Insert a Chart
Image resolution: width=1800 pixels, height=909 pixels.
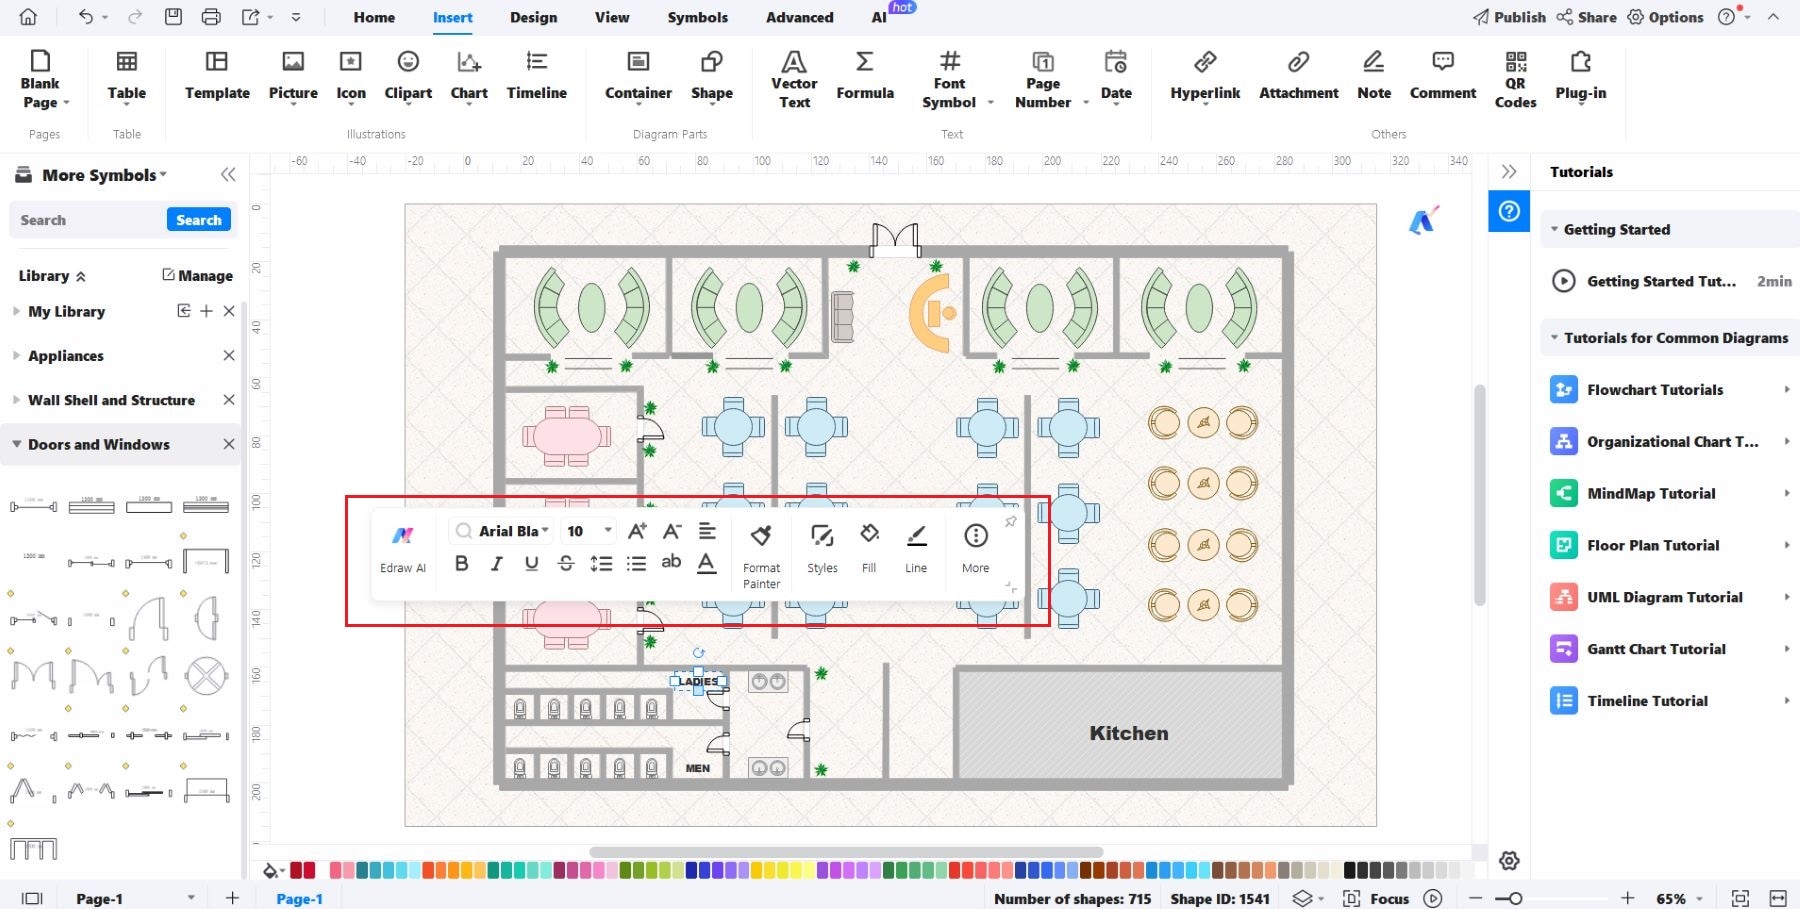469,76
